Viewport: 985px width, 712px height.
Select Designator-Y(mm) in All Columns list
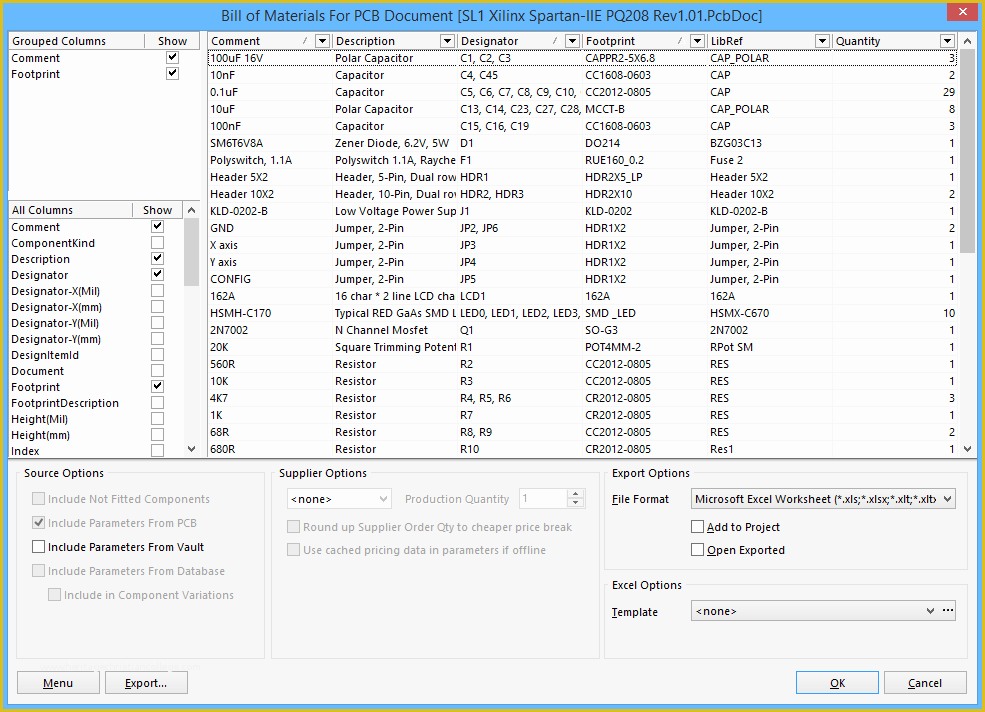coord(56,339)
